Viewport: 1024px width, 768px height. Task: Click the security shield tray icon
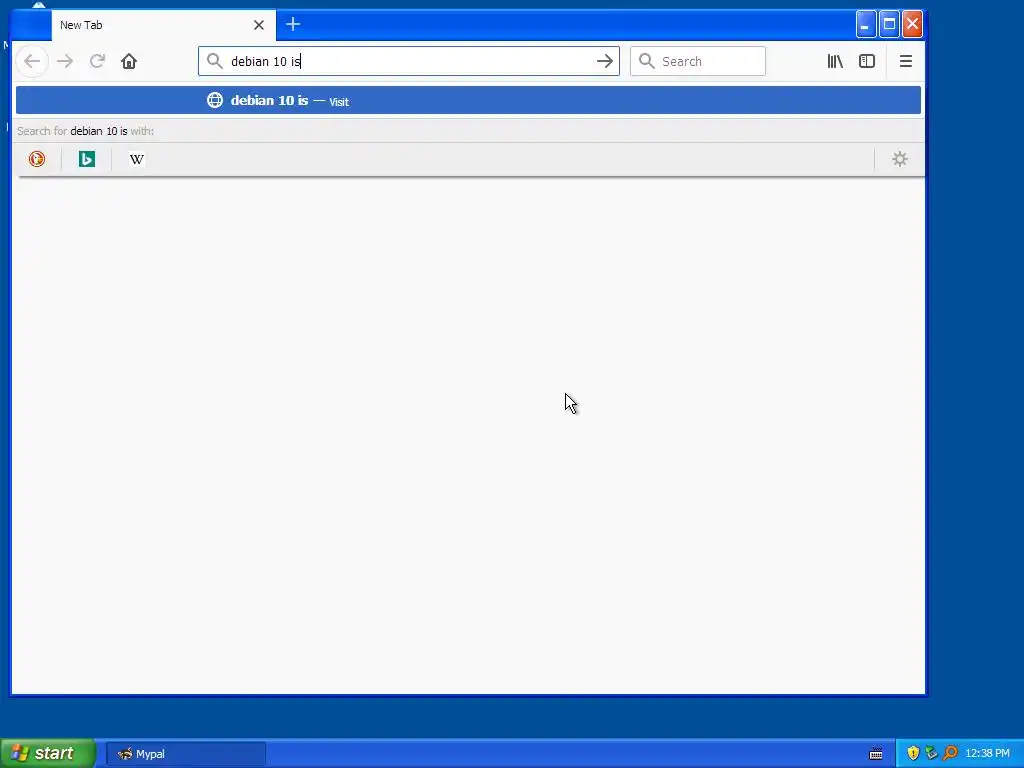(912, 753)
